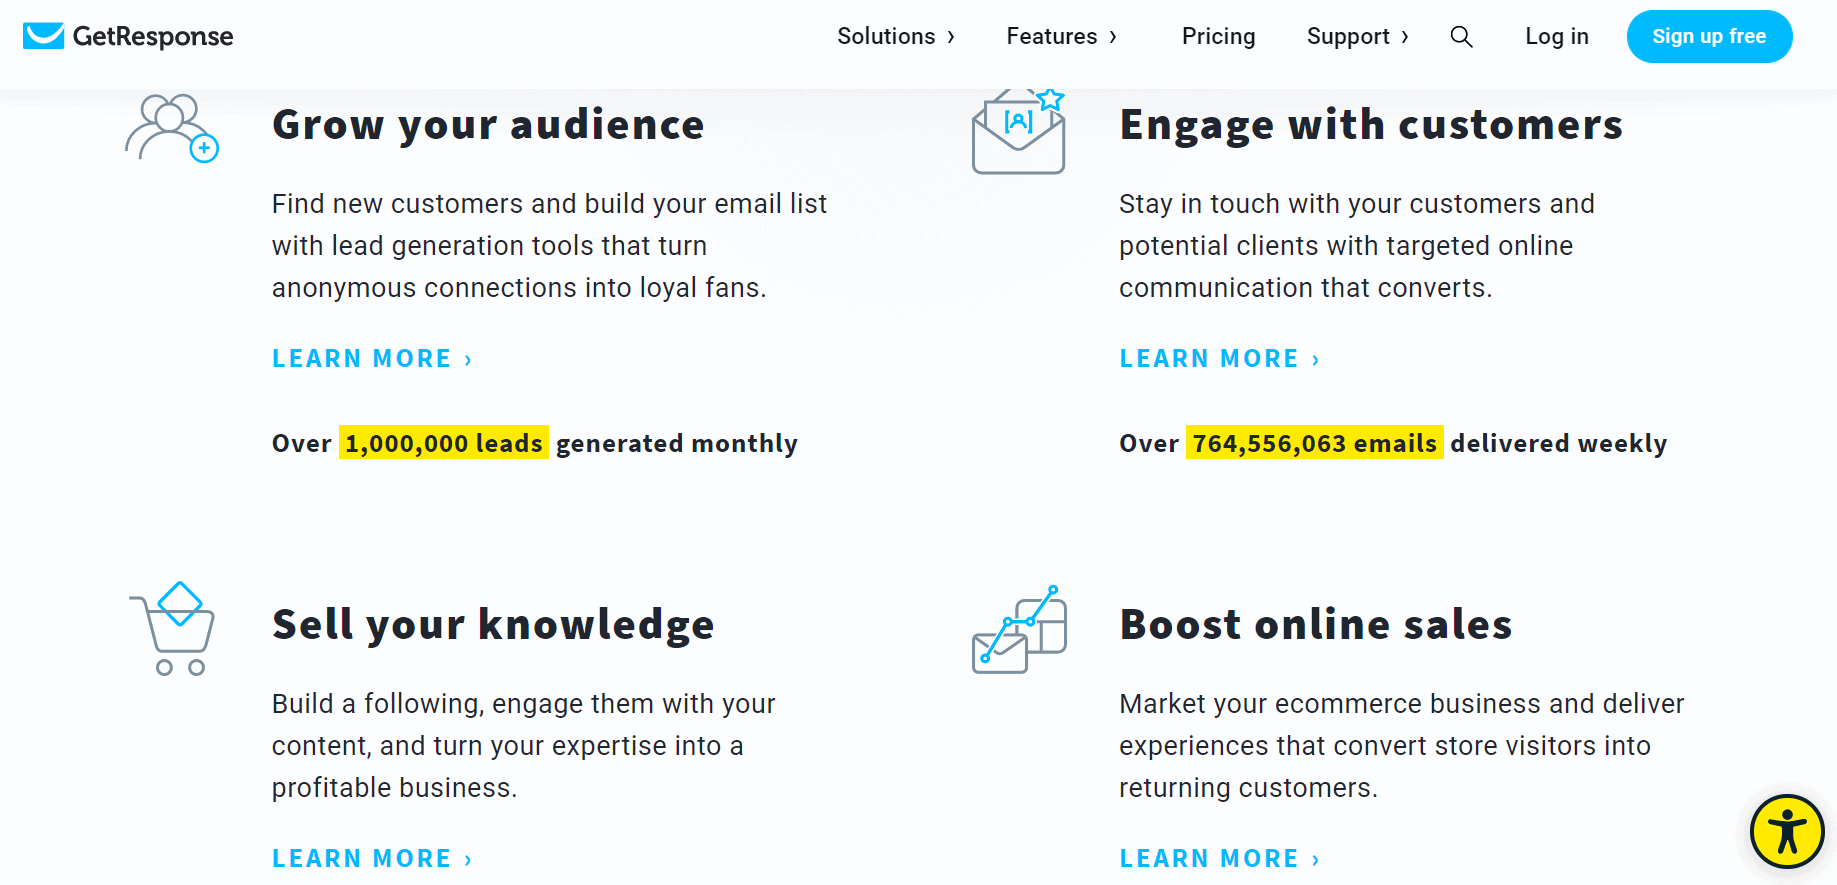Open the search magnifier icon
Image resolution: width=1837 pixels, height=885 pixels.
pos(1461,37)
